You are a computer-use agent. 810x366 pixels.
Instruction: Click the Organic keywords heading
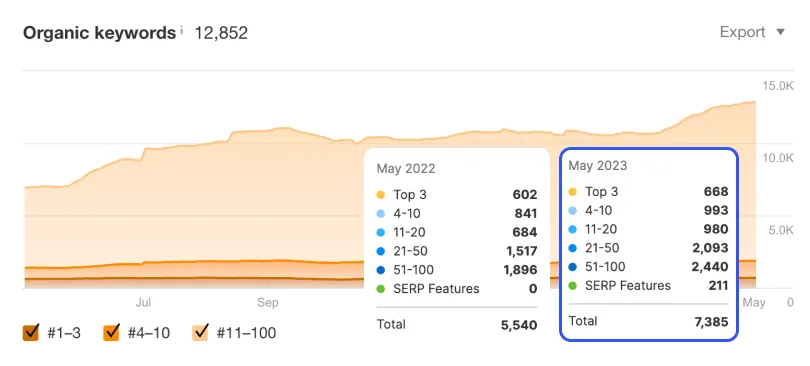click(99, 33)
